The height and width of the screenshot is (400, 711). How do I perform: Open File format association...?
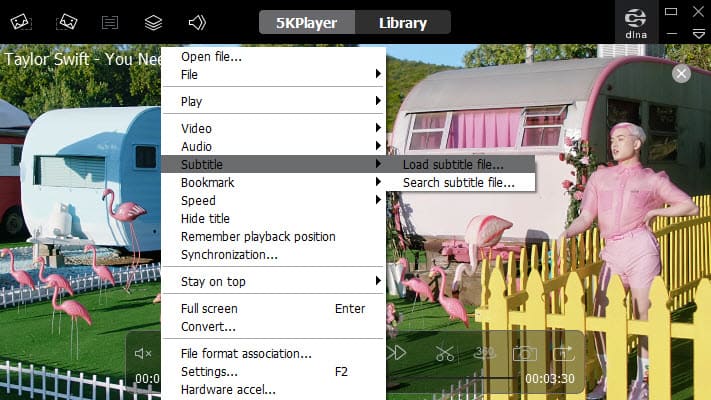(x=273, y=353)
